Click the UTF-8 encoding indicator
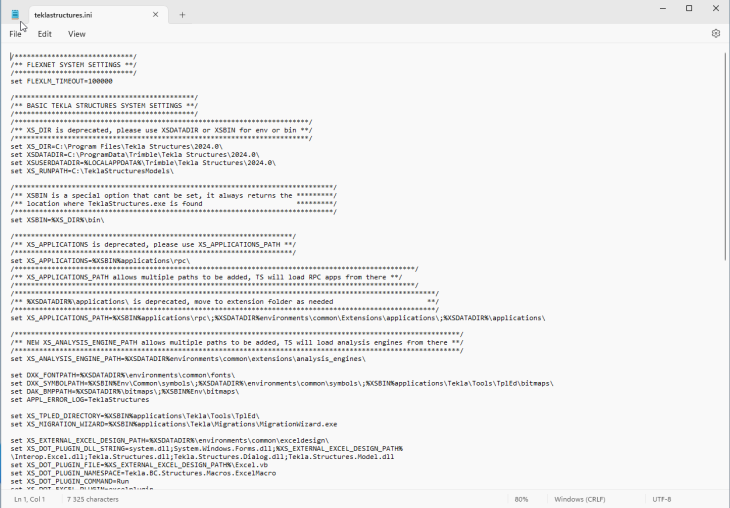 (662, 499)
